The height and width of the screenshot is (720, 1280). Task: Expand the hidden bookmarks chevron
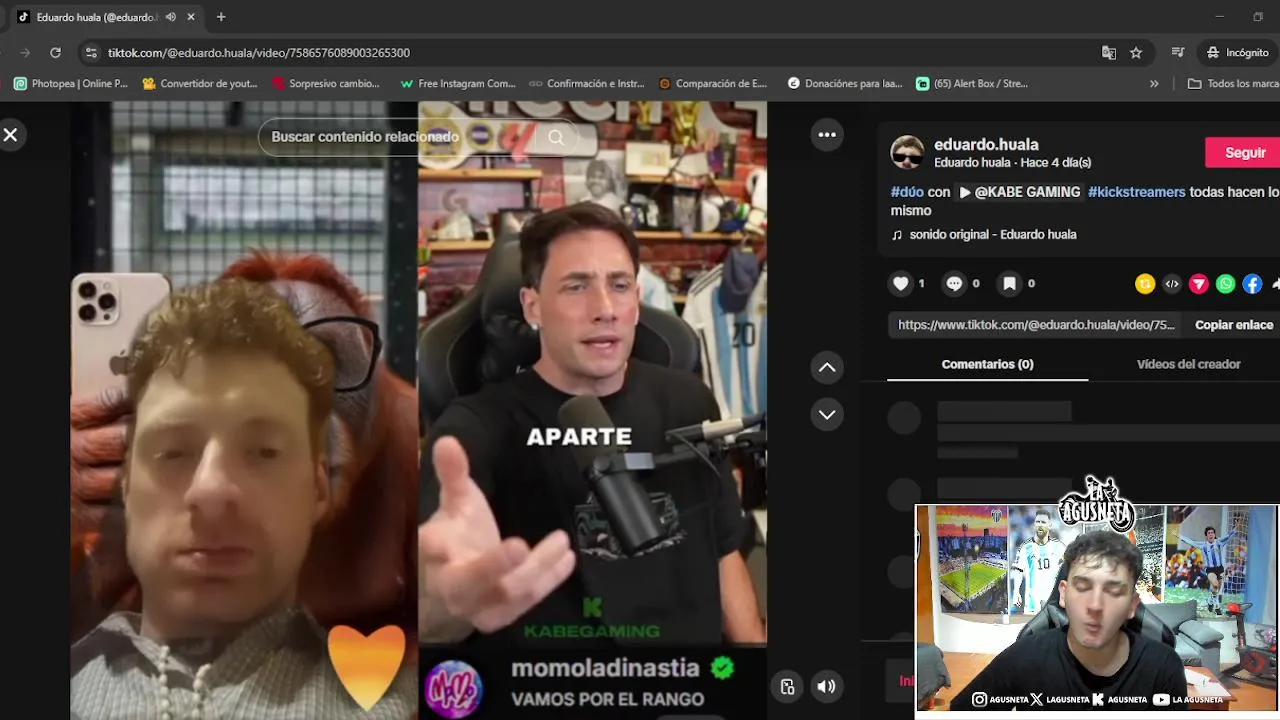[1154, 84]
